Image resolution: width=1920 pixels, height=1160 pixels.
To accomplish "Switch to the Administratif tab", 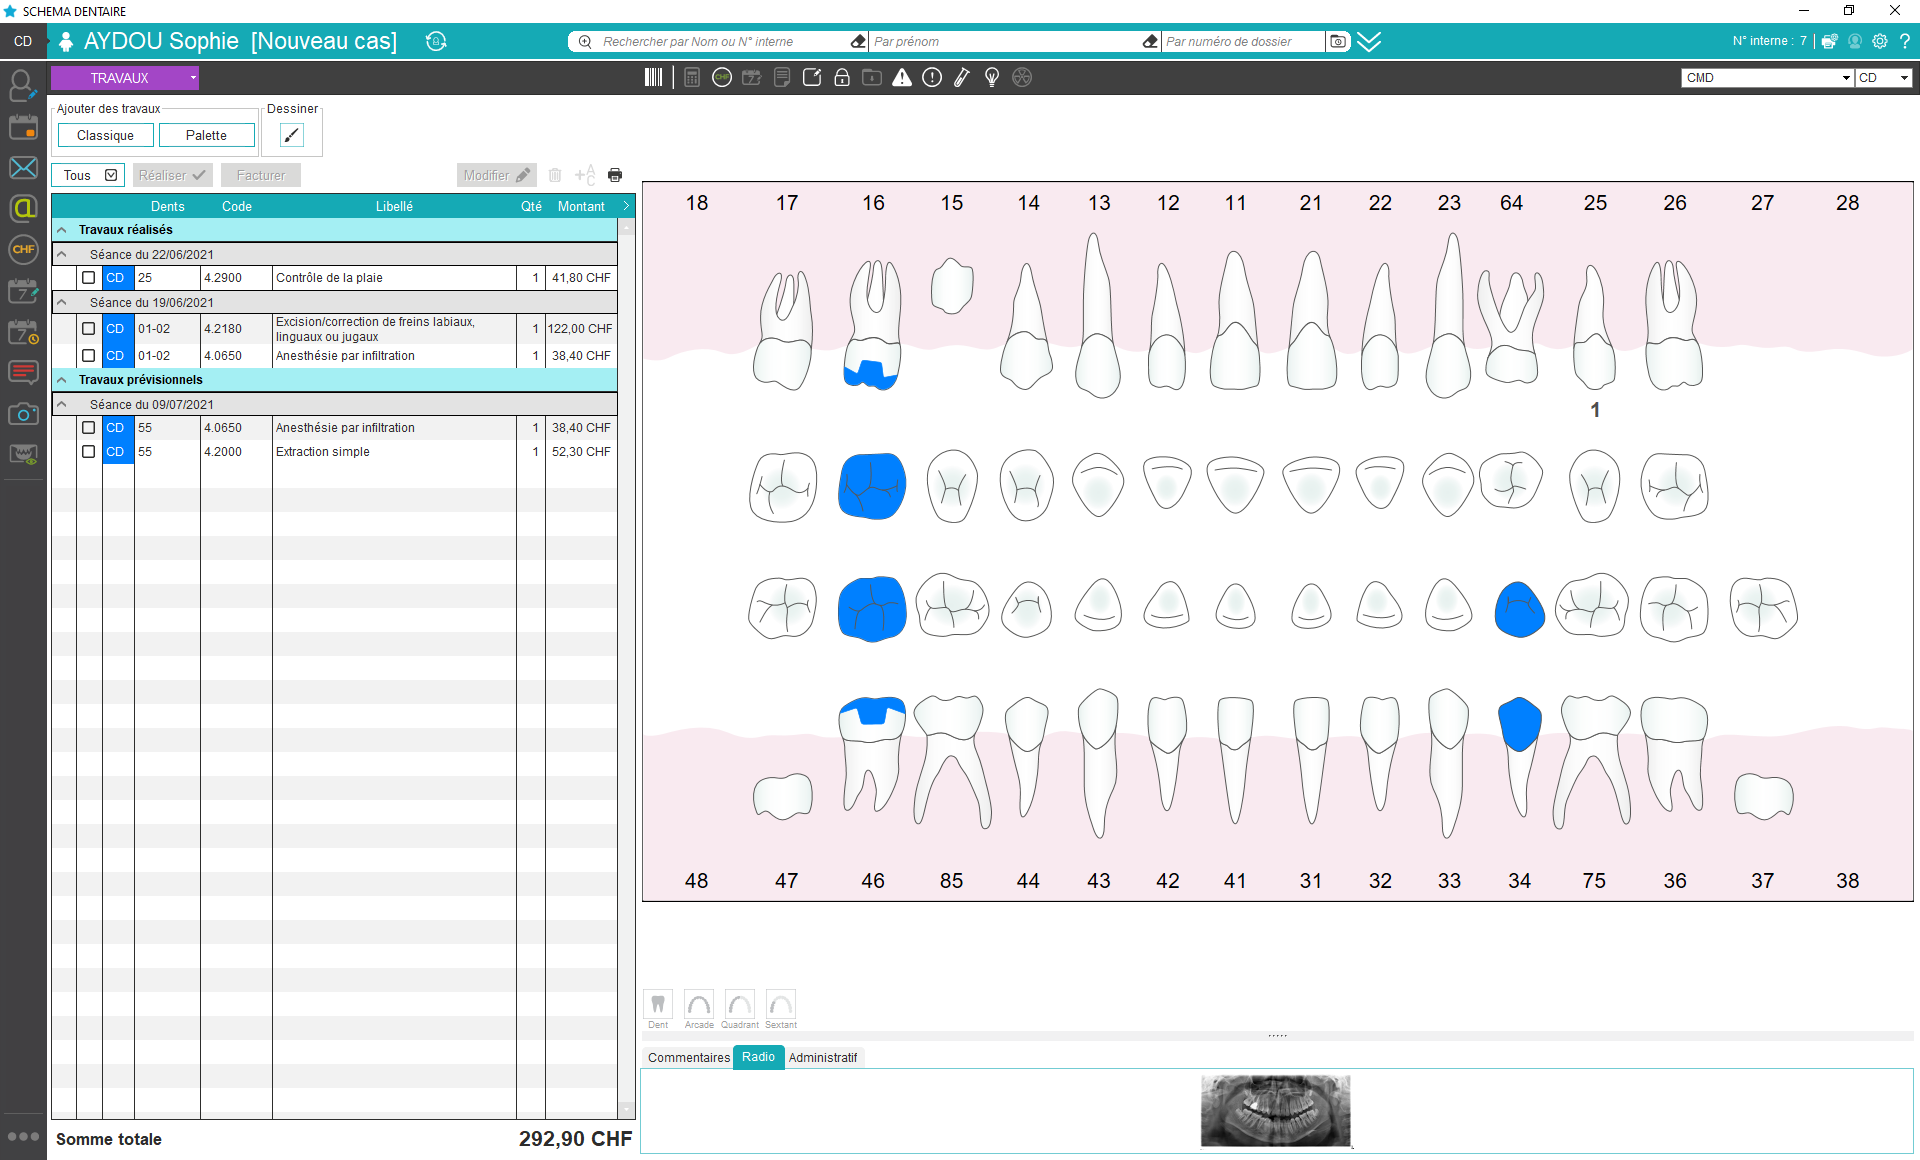I will [x=822, y=1057].
